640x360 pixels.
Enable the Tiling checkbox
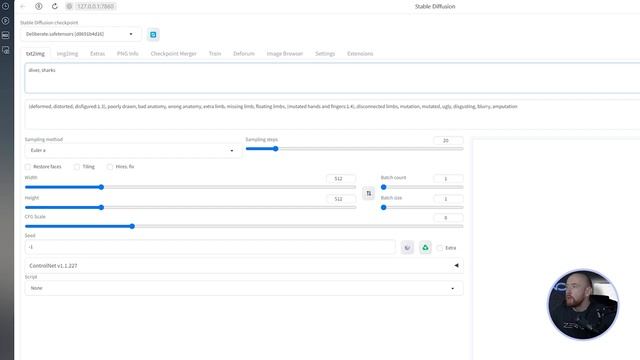(77, 167)
